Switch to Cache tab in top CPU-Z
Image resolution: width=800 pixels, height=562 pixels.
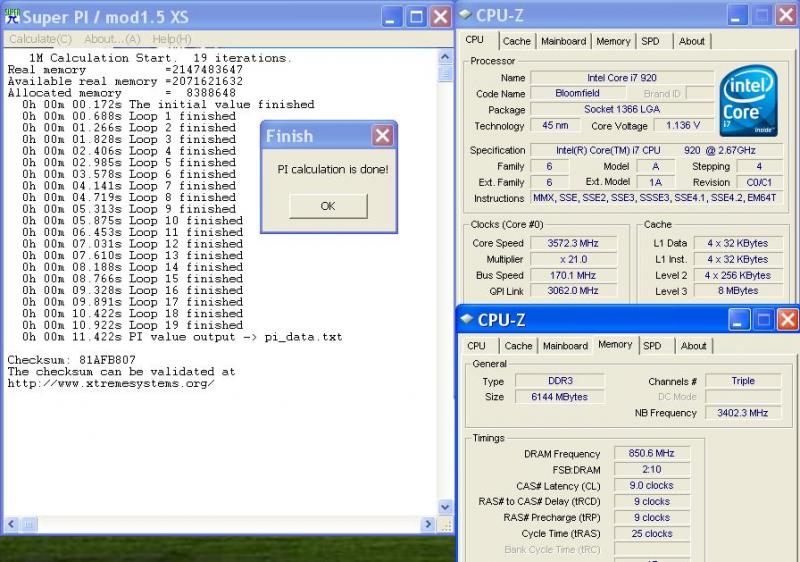coord(516,41)
